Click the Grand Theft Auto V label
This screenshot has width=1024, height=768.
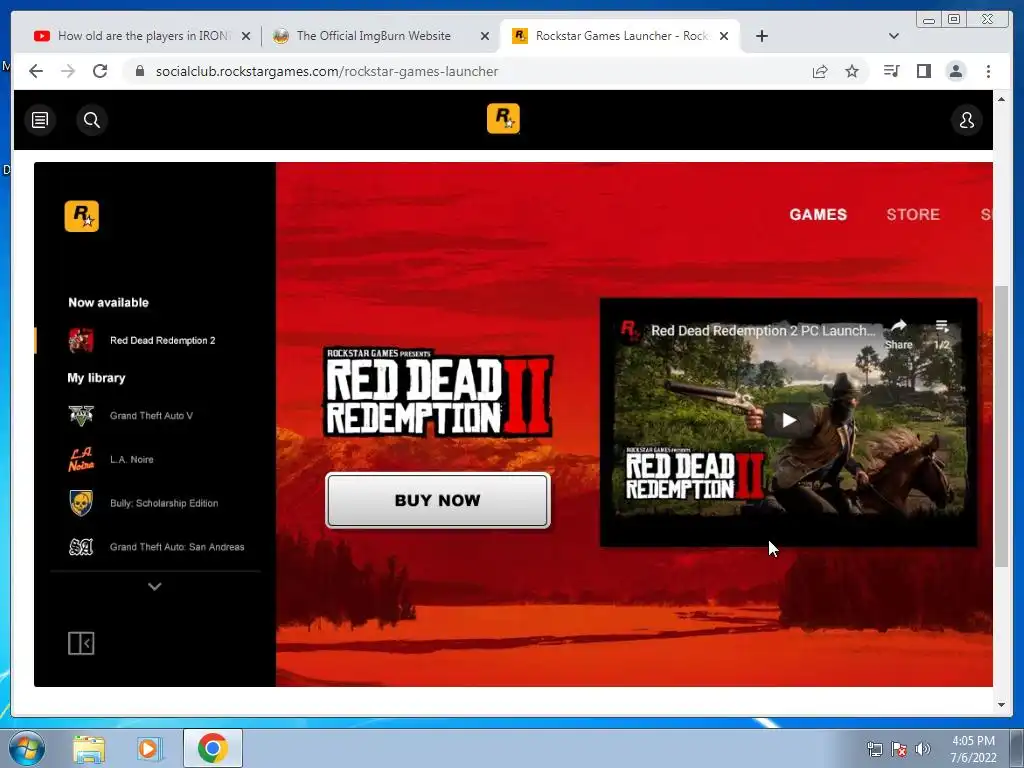[152, 415]
